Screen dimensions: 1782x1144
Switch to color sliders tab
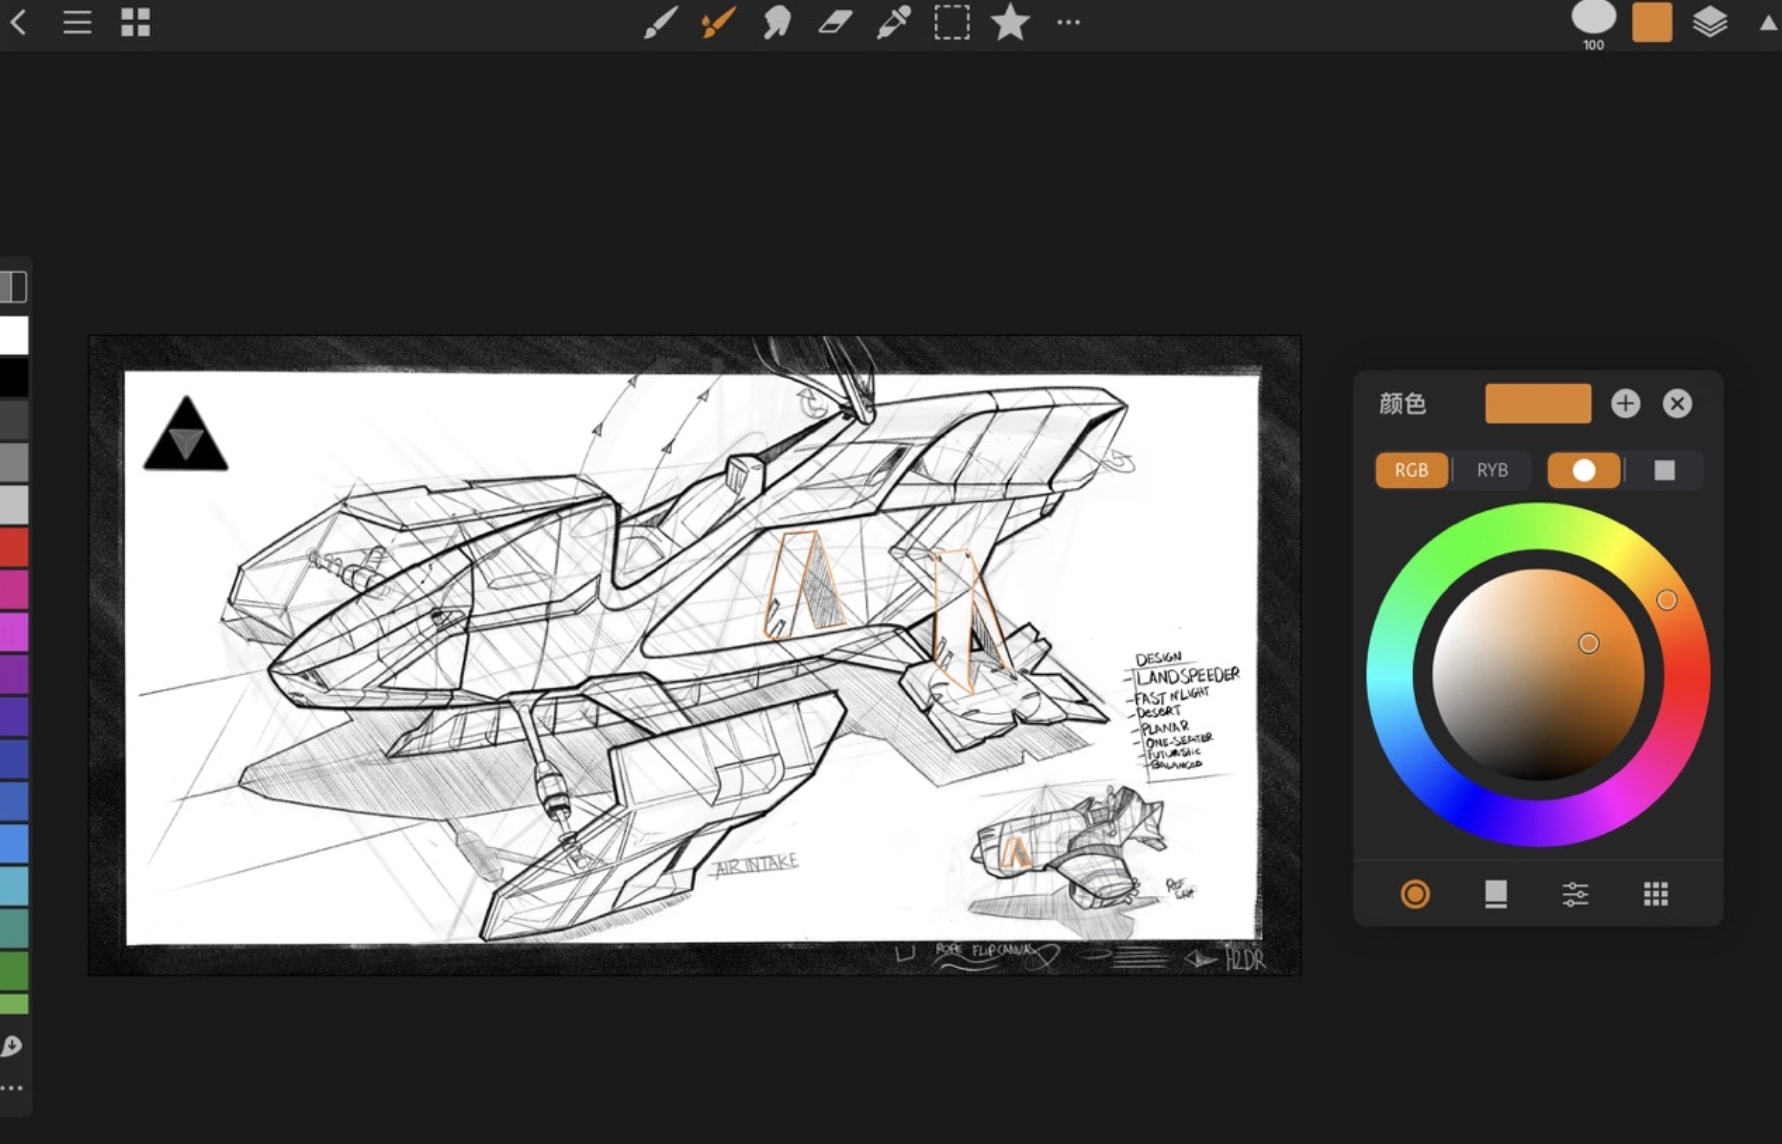(x=1575, y=894)
